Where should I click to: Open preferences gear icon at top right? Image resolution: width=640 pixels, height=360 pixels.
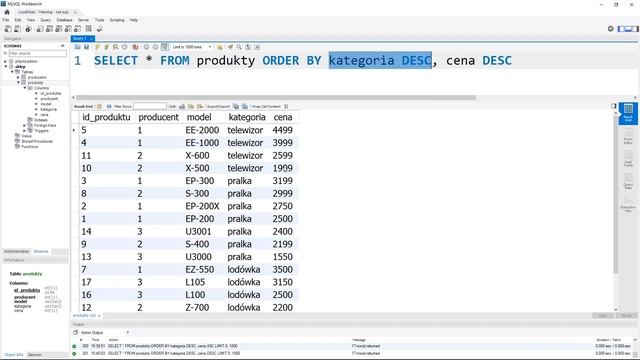pos(611,29)
